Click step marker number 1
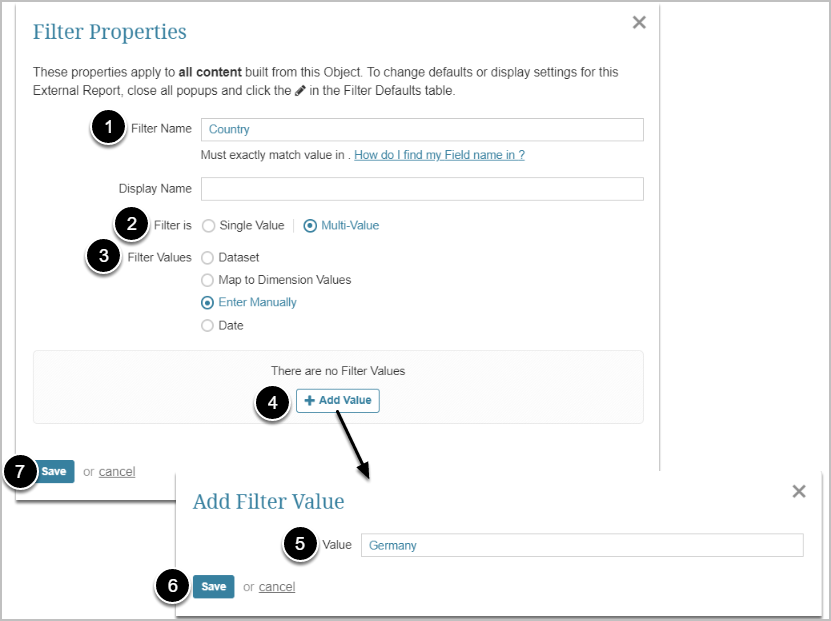Viewport: 831px width, 621px height. point(108,129)
